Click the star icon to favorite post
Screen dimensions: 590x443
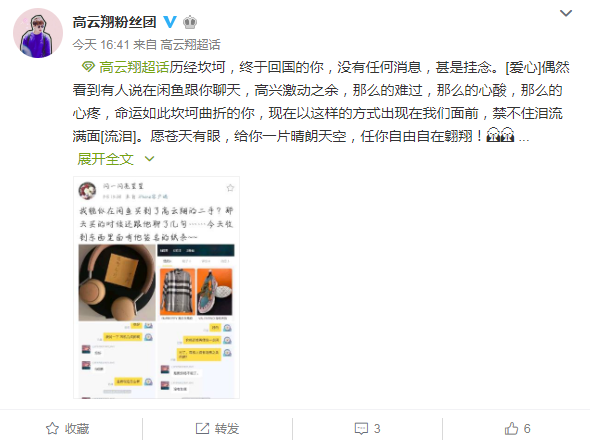[x=52, y=428]
